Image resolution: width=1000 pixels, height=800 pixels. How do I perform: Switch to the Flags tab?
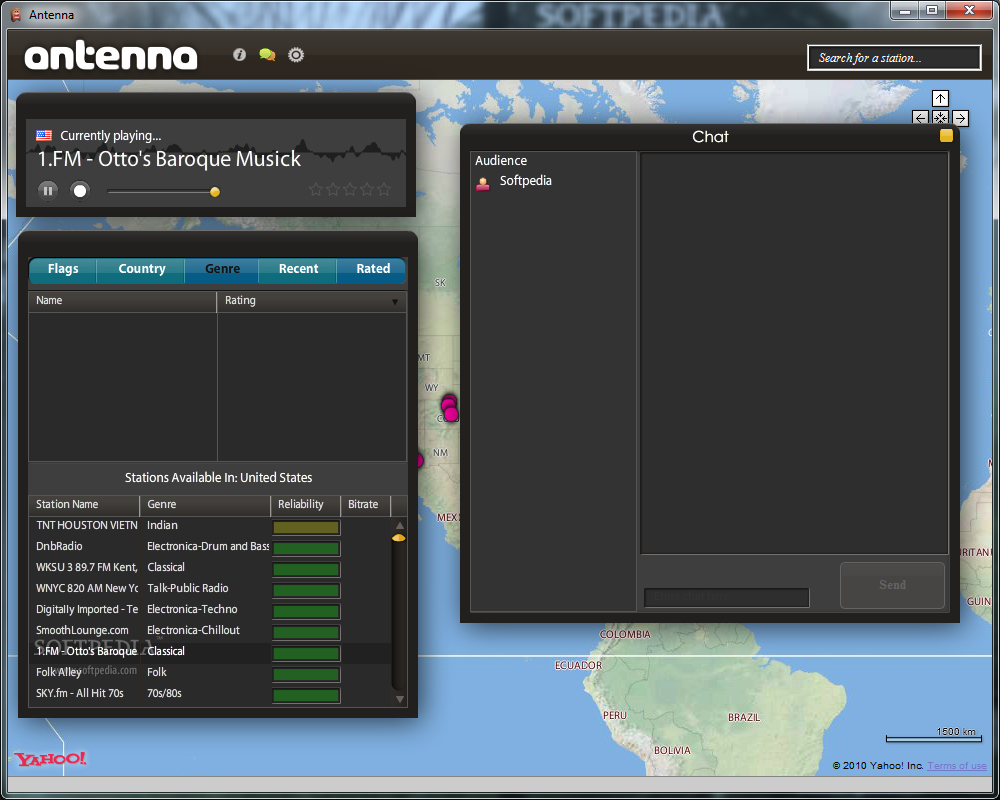point(62,269)
